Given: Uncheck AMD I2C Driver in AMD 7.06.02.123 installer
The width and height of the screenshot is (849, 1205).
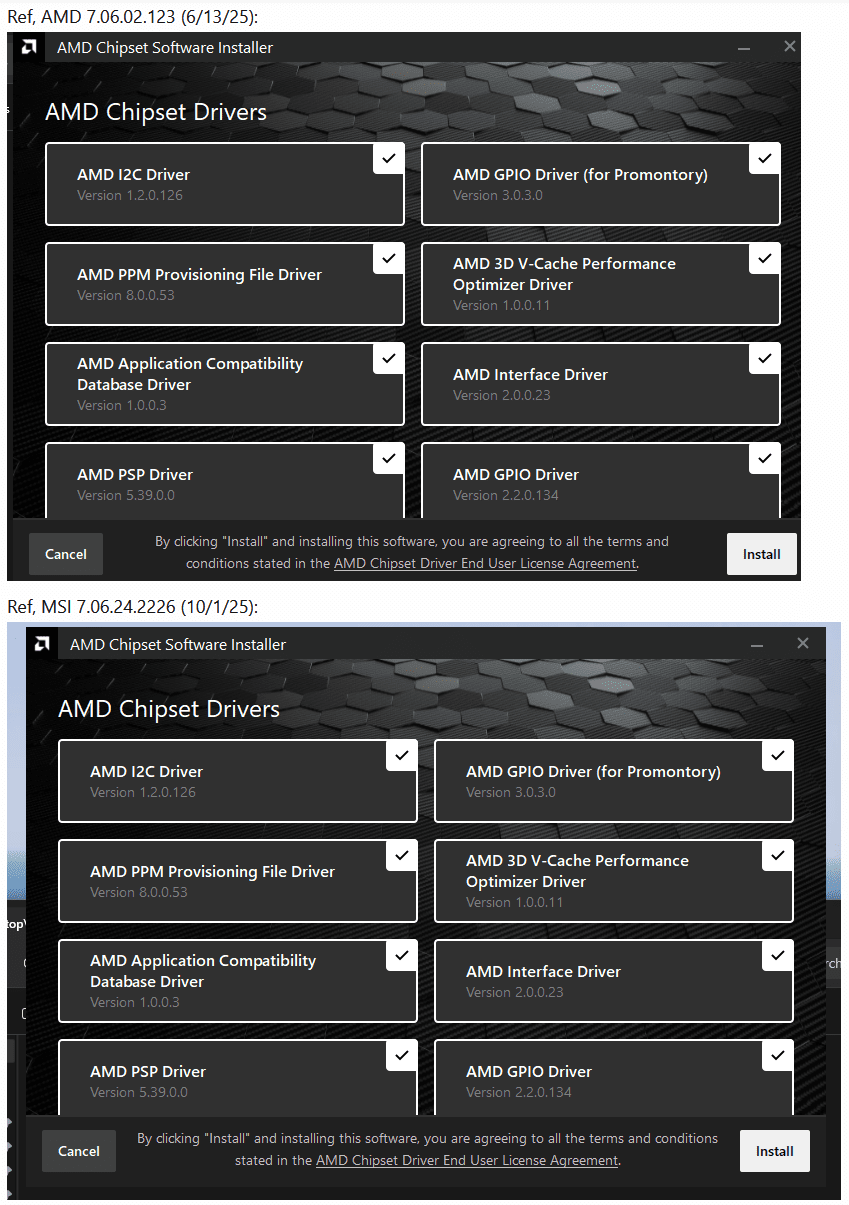Looking at the screenshot, I should [388, 159].
